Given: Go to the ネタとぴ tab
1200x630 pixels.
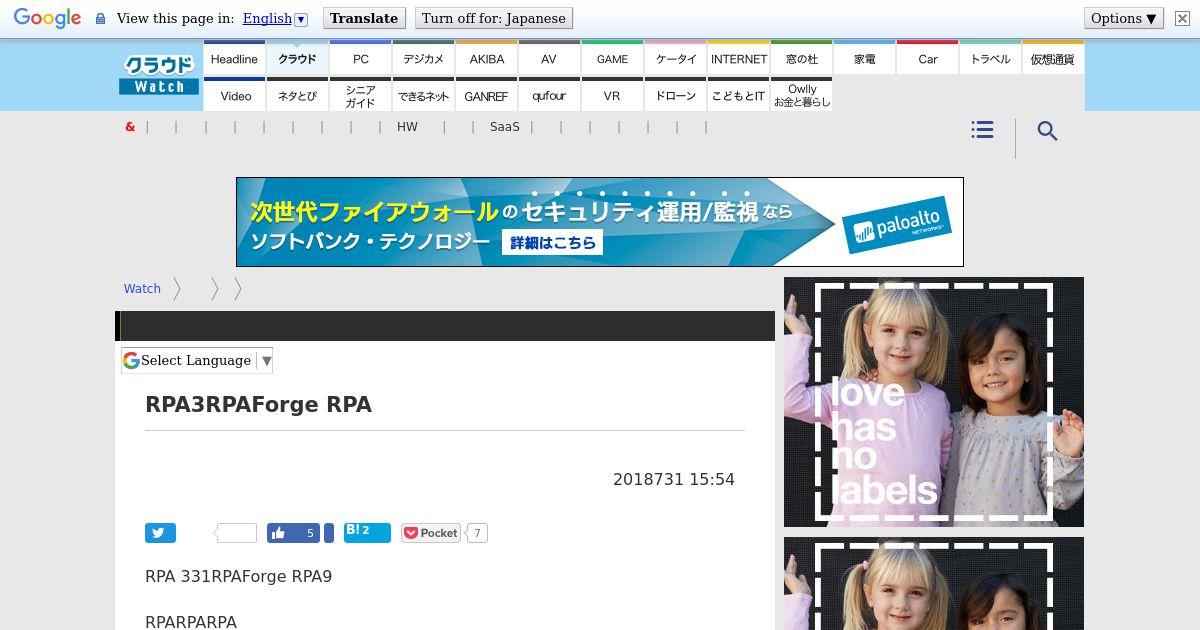Looking at the screenshot, I should (298, 95).
